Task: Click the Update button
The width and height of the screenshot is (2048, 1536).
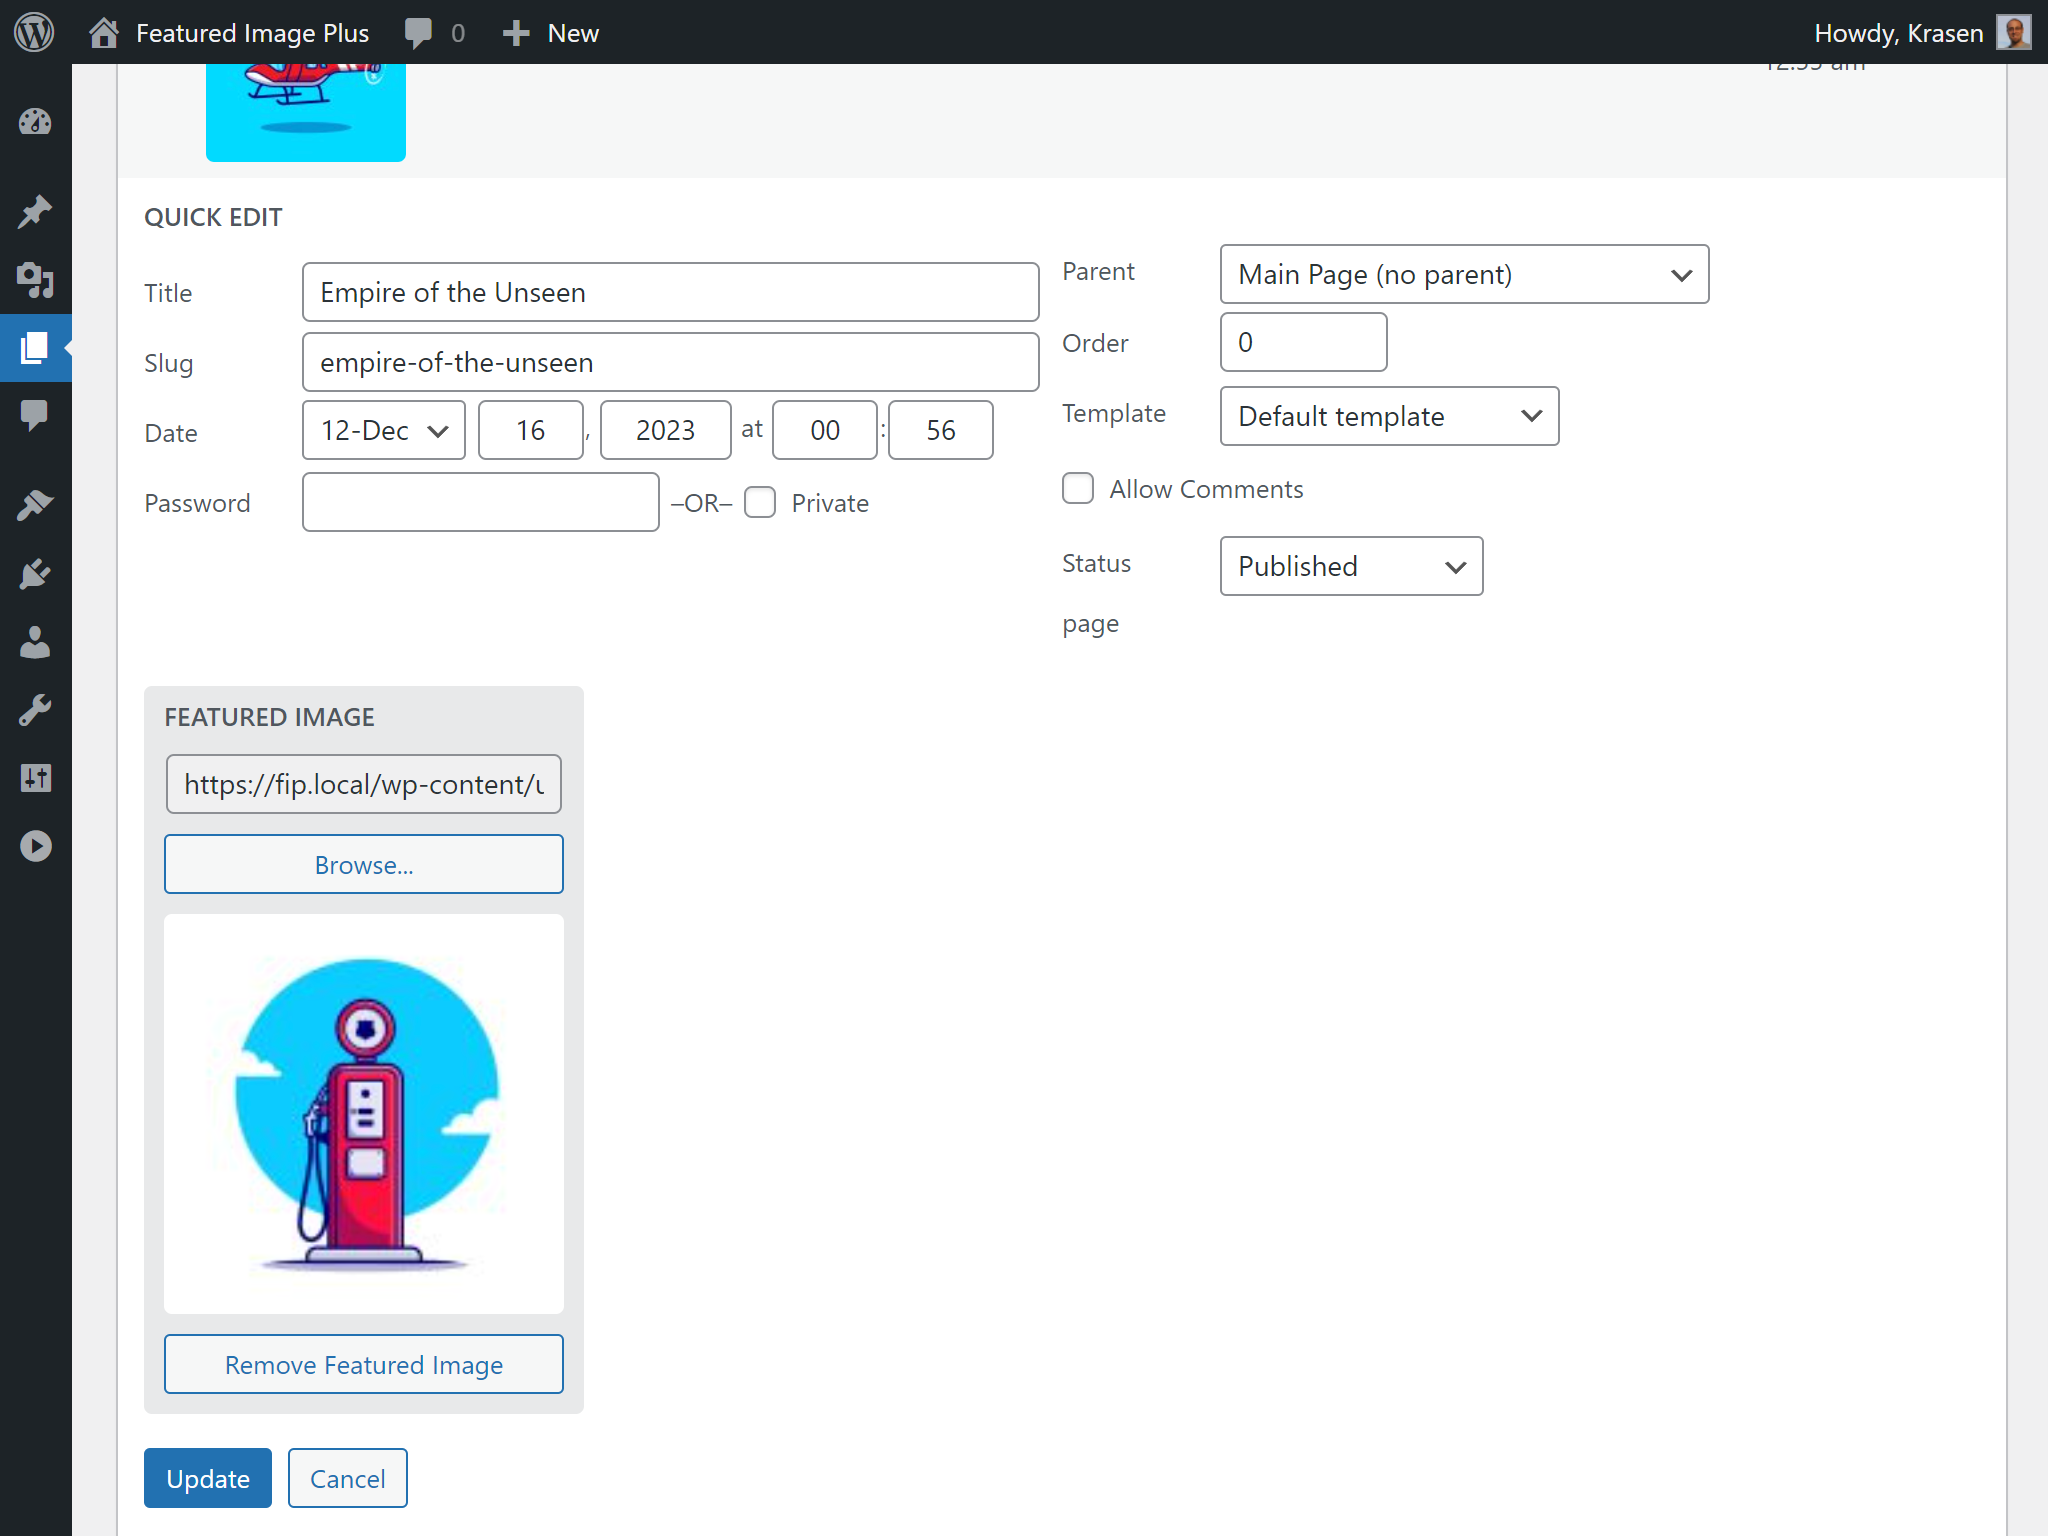Action: [x=208, y=1478]
